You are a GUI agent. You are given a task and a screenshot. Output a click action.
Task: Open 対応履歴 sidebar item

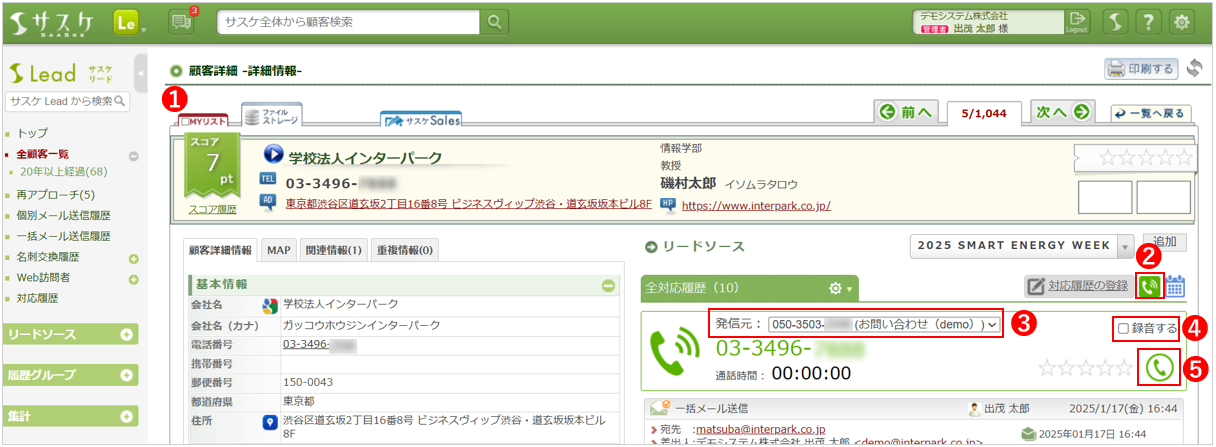click(37, 298)
